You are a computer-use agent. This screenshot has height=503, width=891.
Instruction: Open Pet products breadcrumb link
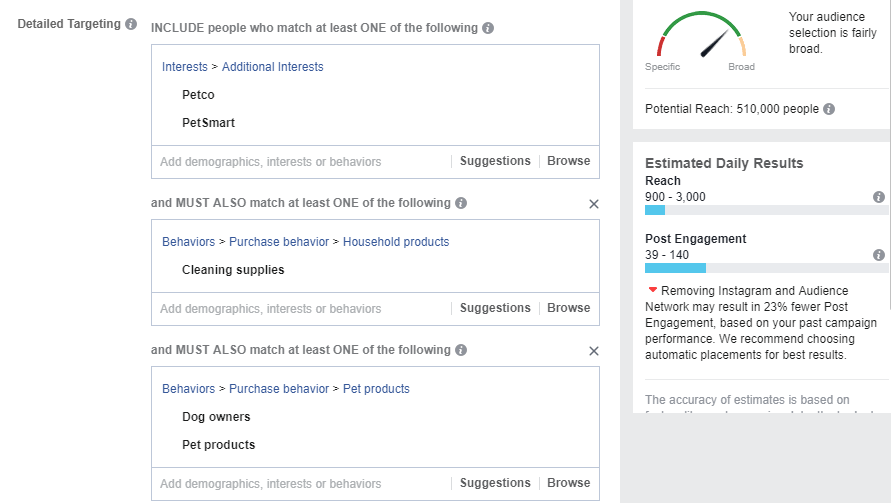[x=376, y=389]
